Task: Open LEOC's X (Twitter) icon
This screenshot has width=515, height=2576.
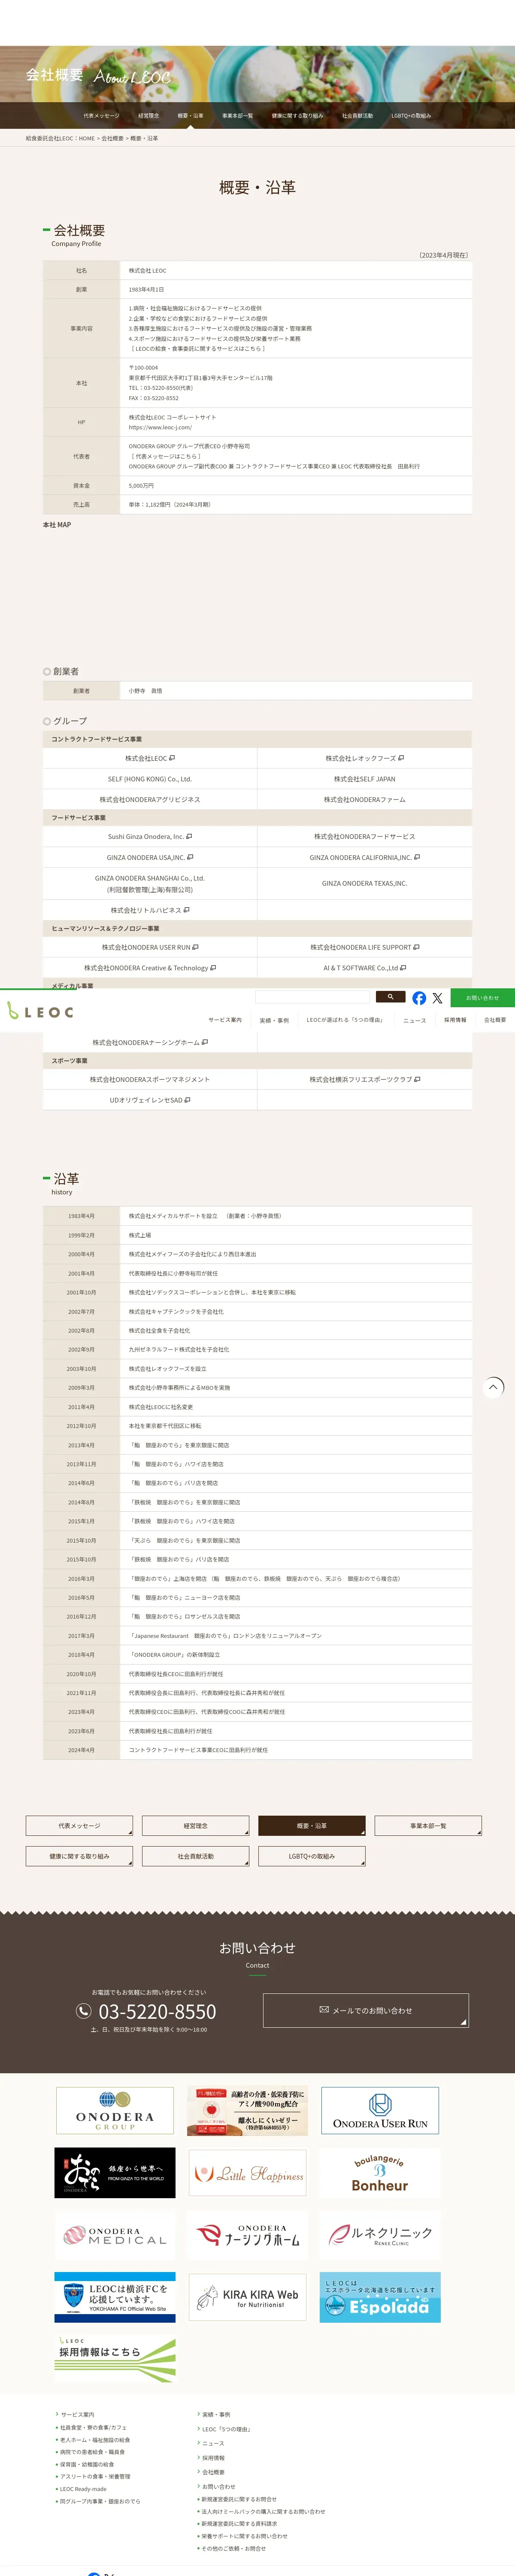Action: pos(437,998)
